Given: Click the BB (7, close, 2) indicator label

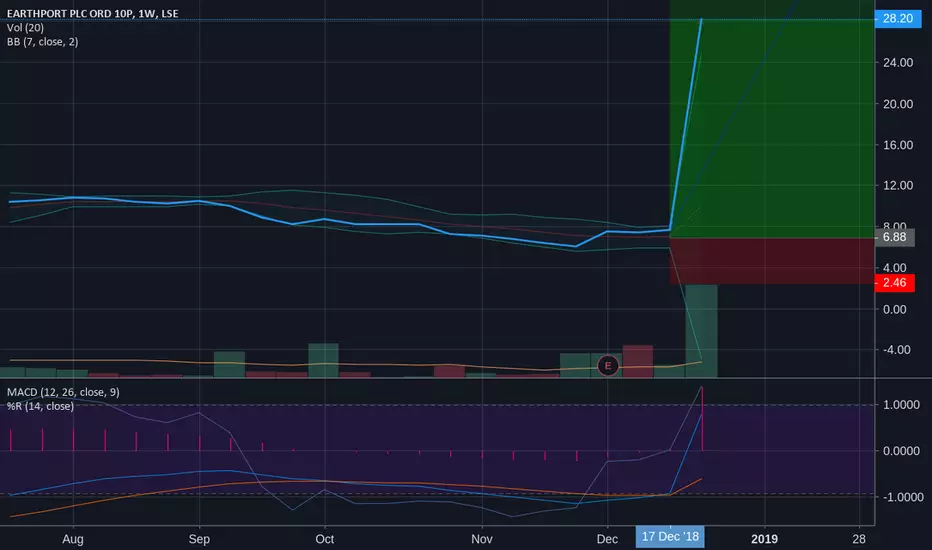Looking at the screenshot, I should coord(42,42).
